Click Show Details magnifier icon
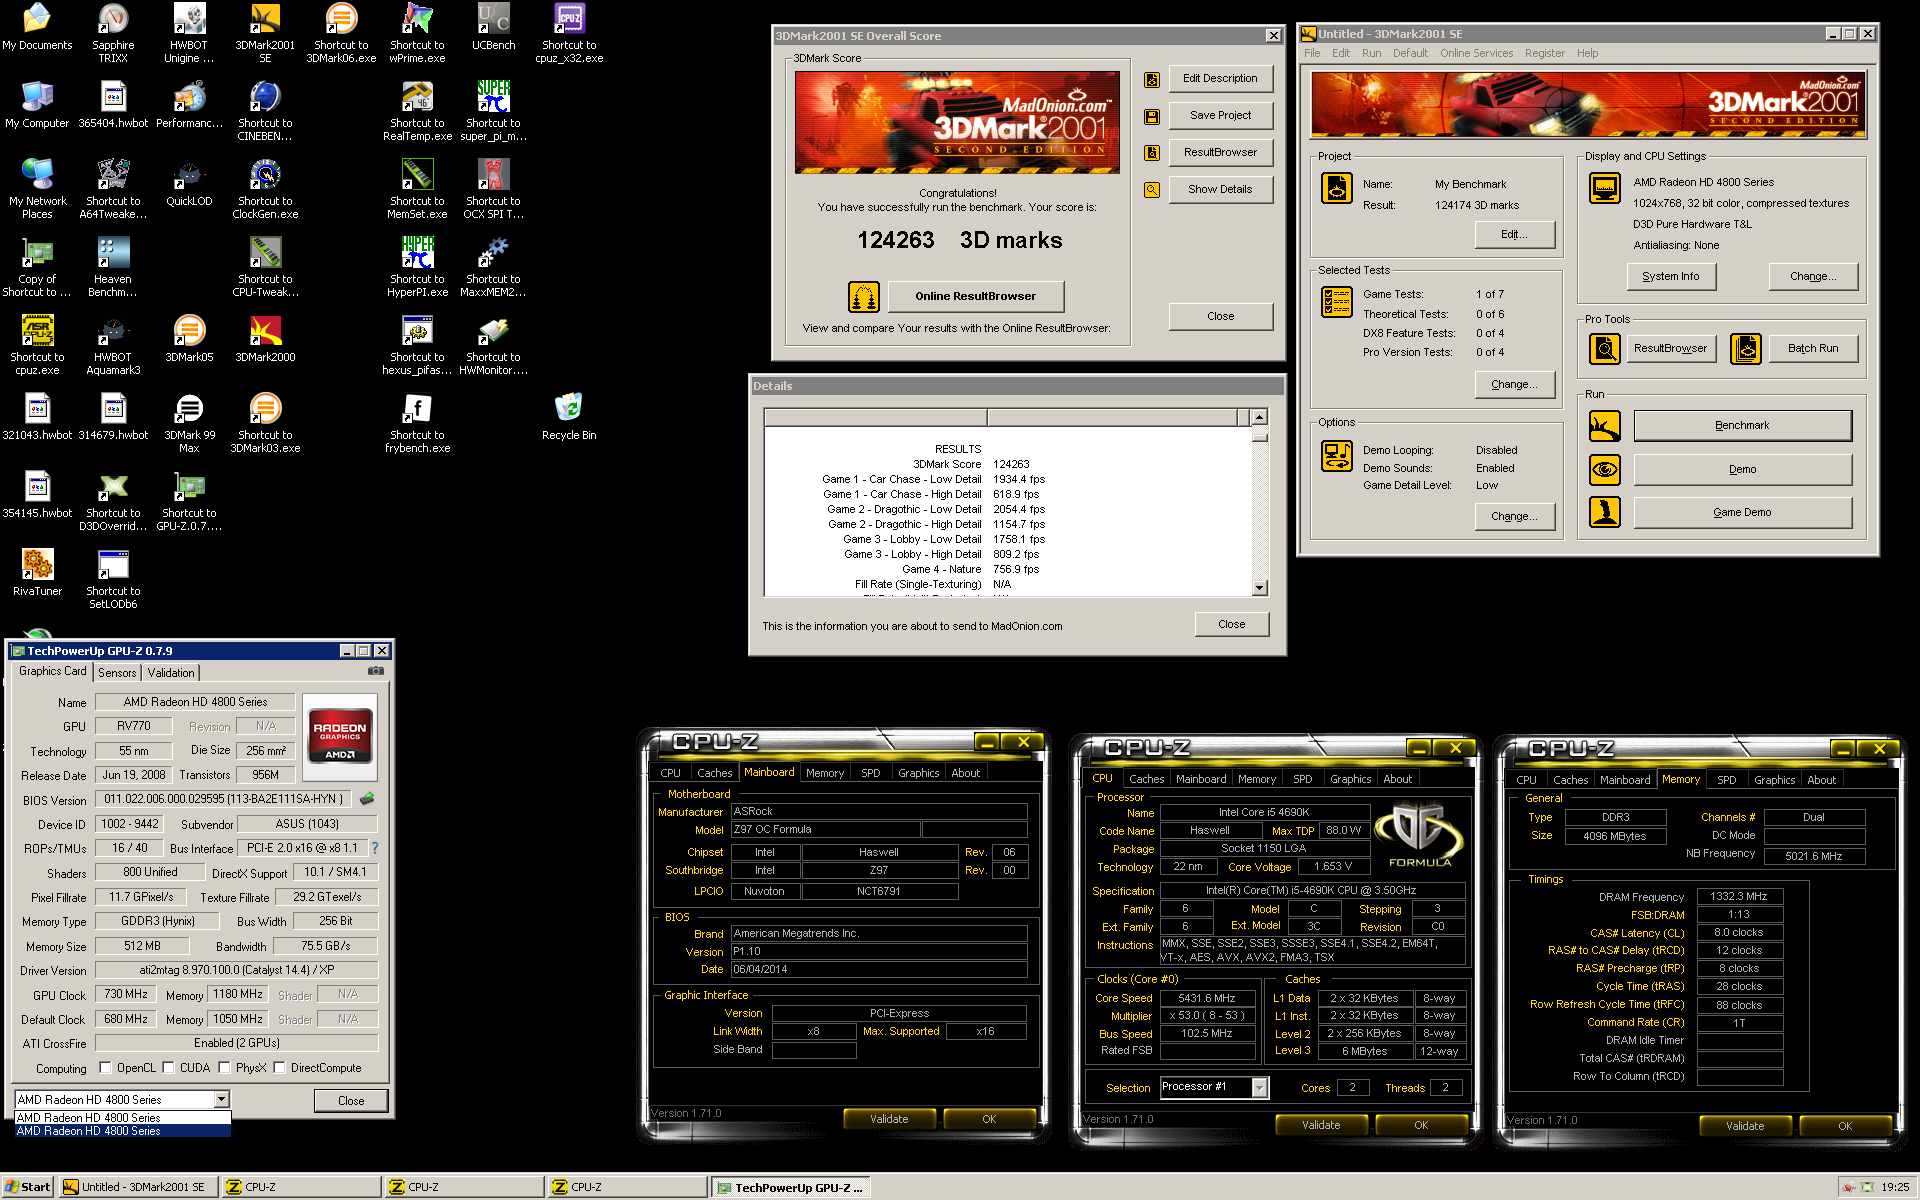1920x1200 pixels. [x=1152, y=190]
